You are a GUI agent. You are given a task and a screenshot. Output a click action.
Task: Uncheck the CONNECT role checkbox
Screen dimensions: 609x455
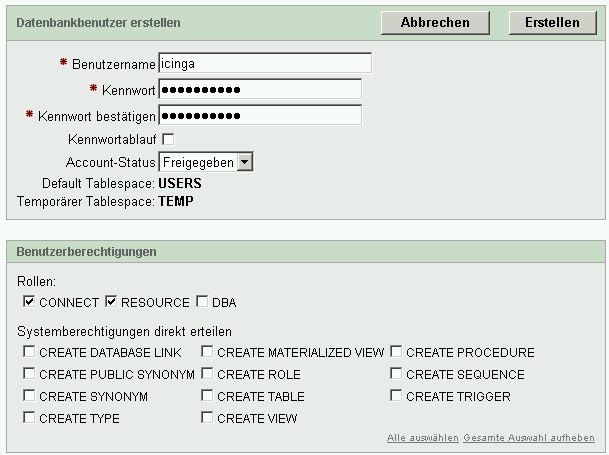(x=29, y=301)
